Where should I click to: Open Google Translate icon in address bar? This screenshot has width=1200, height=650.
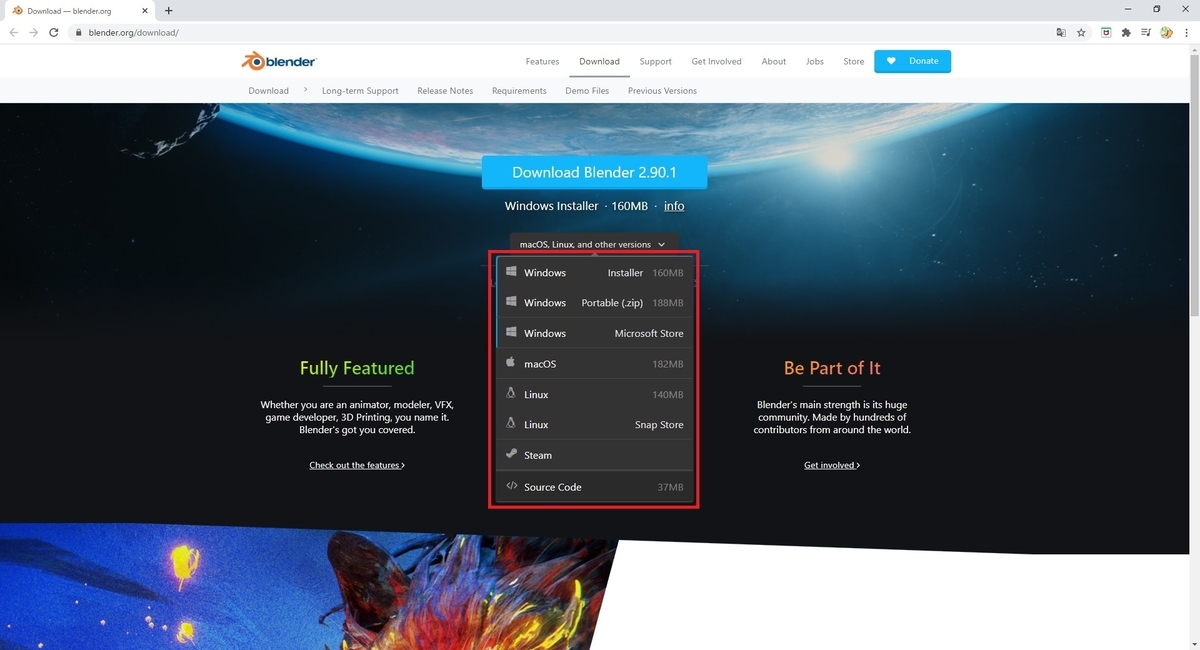click(1061, 32)
